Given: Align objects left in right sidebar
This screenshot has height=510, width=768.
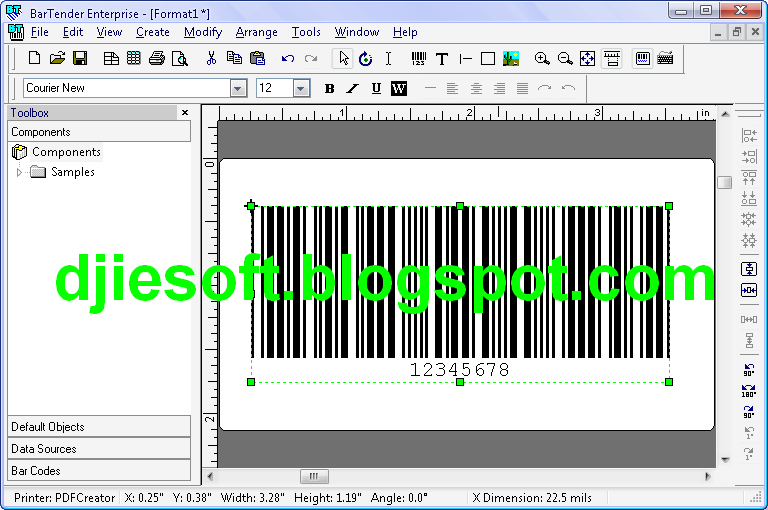Looking at the screenshot, I should click(x=748, y=135).
